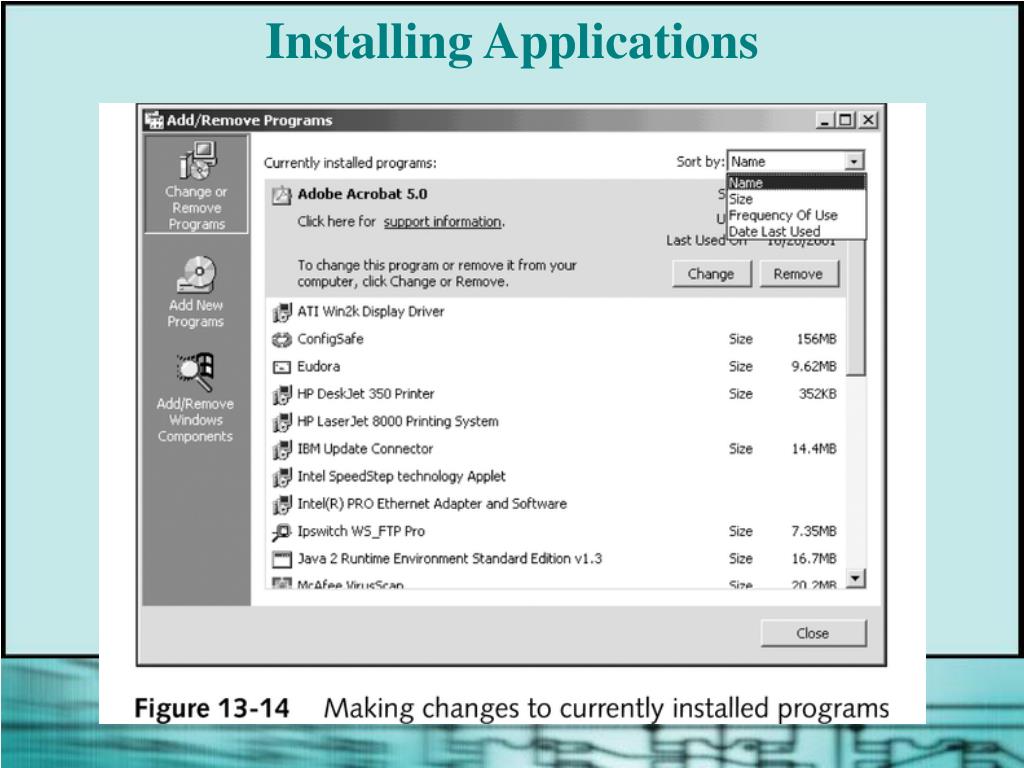Click the Currently installed programs label
The height and width of the screenshot is (768, 1024).
click(350, 163)
